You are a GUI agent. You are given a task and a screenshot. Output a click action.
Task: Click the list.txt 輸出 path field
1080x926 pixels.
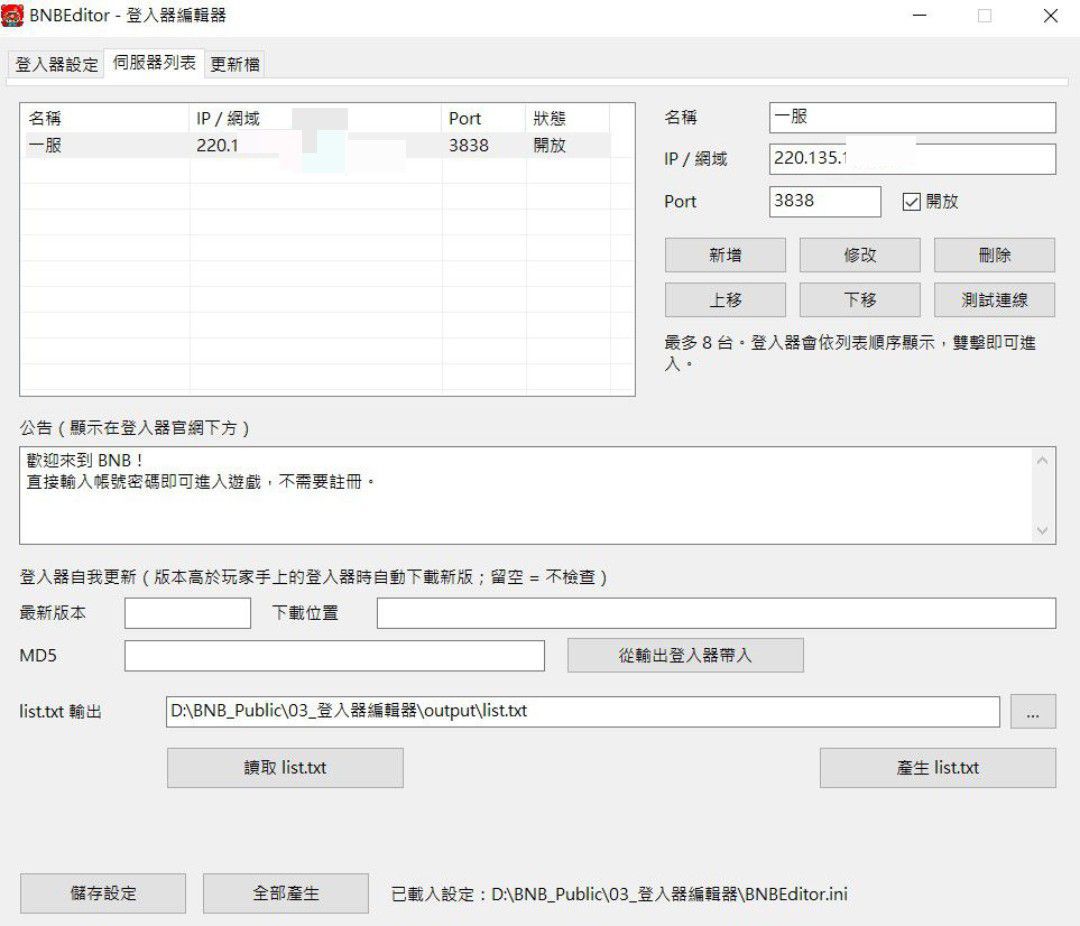click(x=583, y=712)
